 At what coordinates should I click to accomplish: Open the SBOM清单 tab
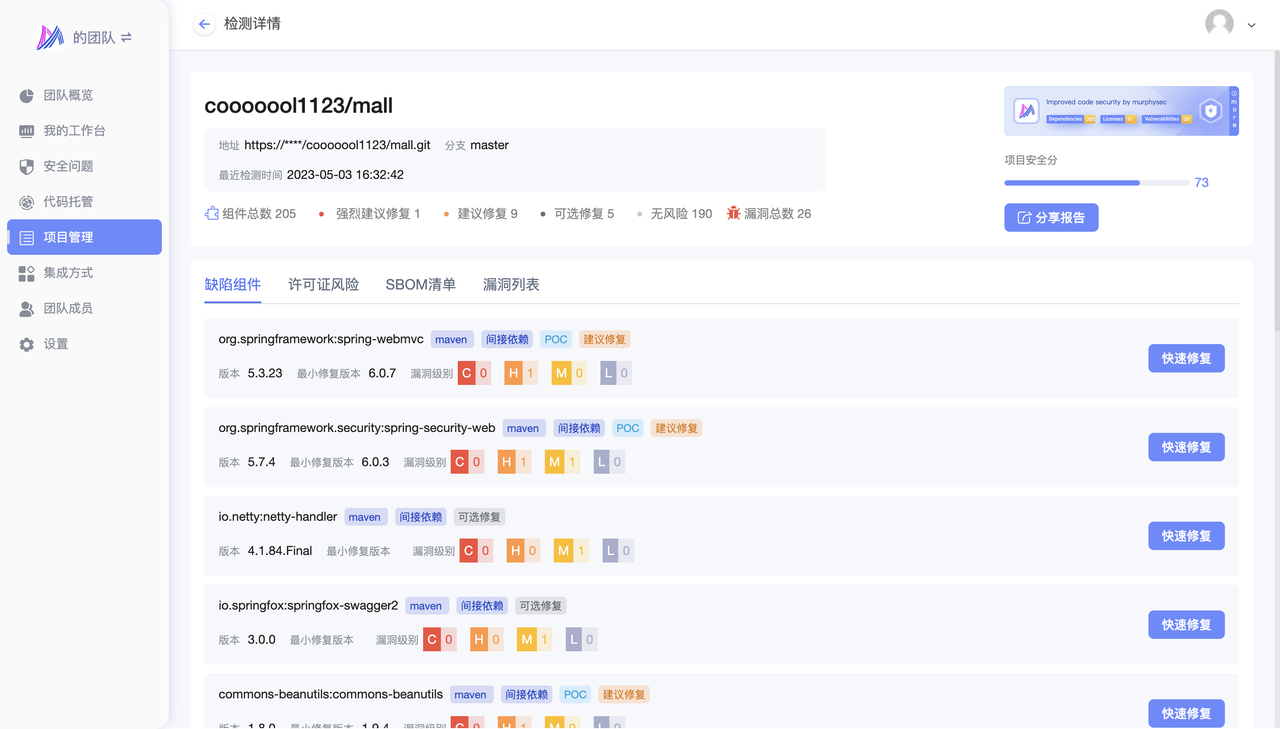click(420, 285)
